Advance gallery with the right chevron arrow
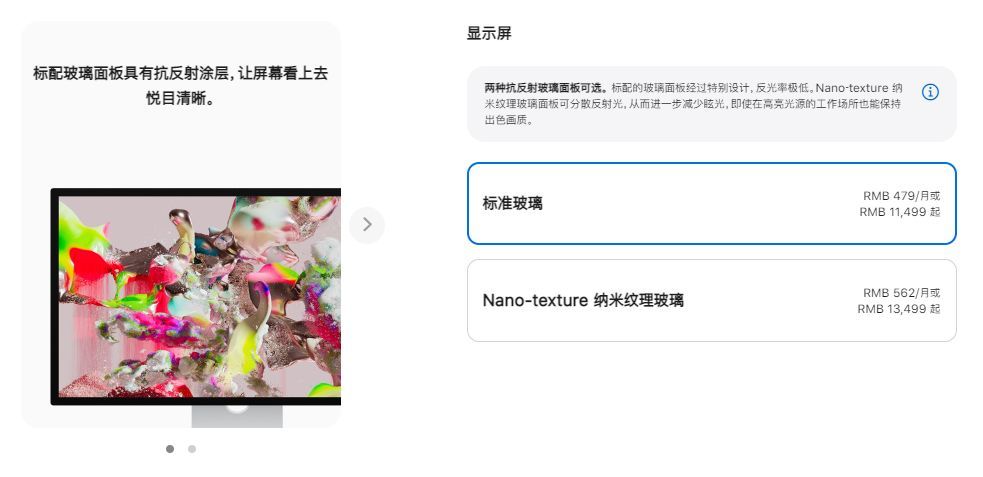Viewport: 983px width, 477px height. point(367,224)
